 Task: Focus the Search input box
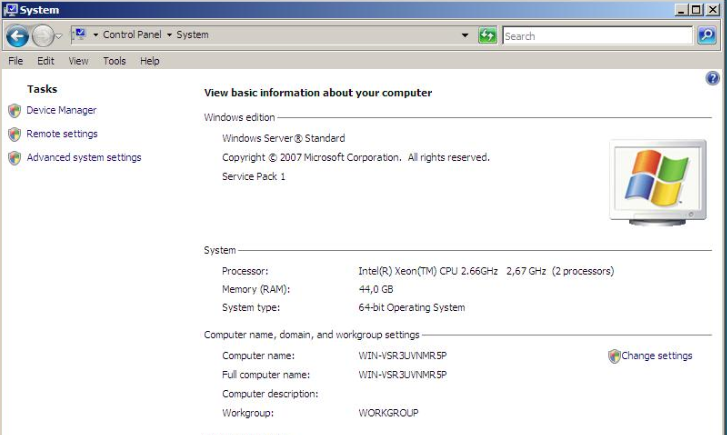(597, 36)
